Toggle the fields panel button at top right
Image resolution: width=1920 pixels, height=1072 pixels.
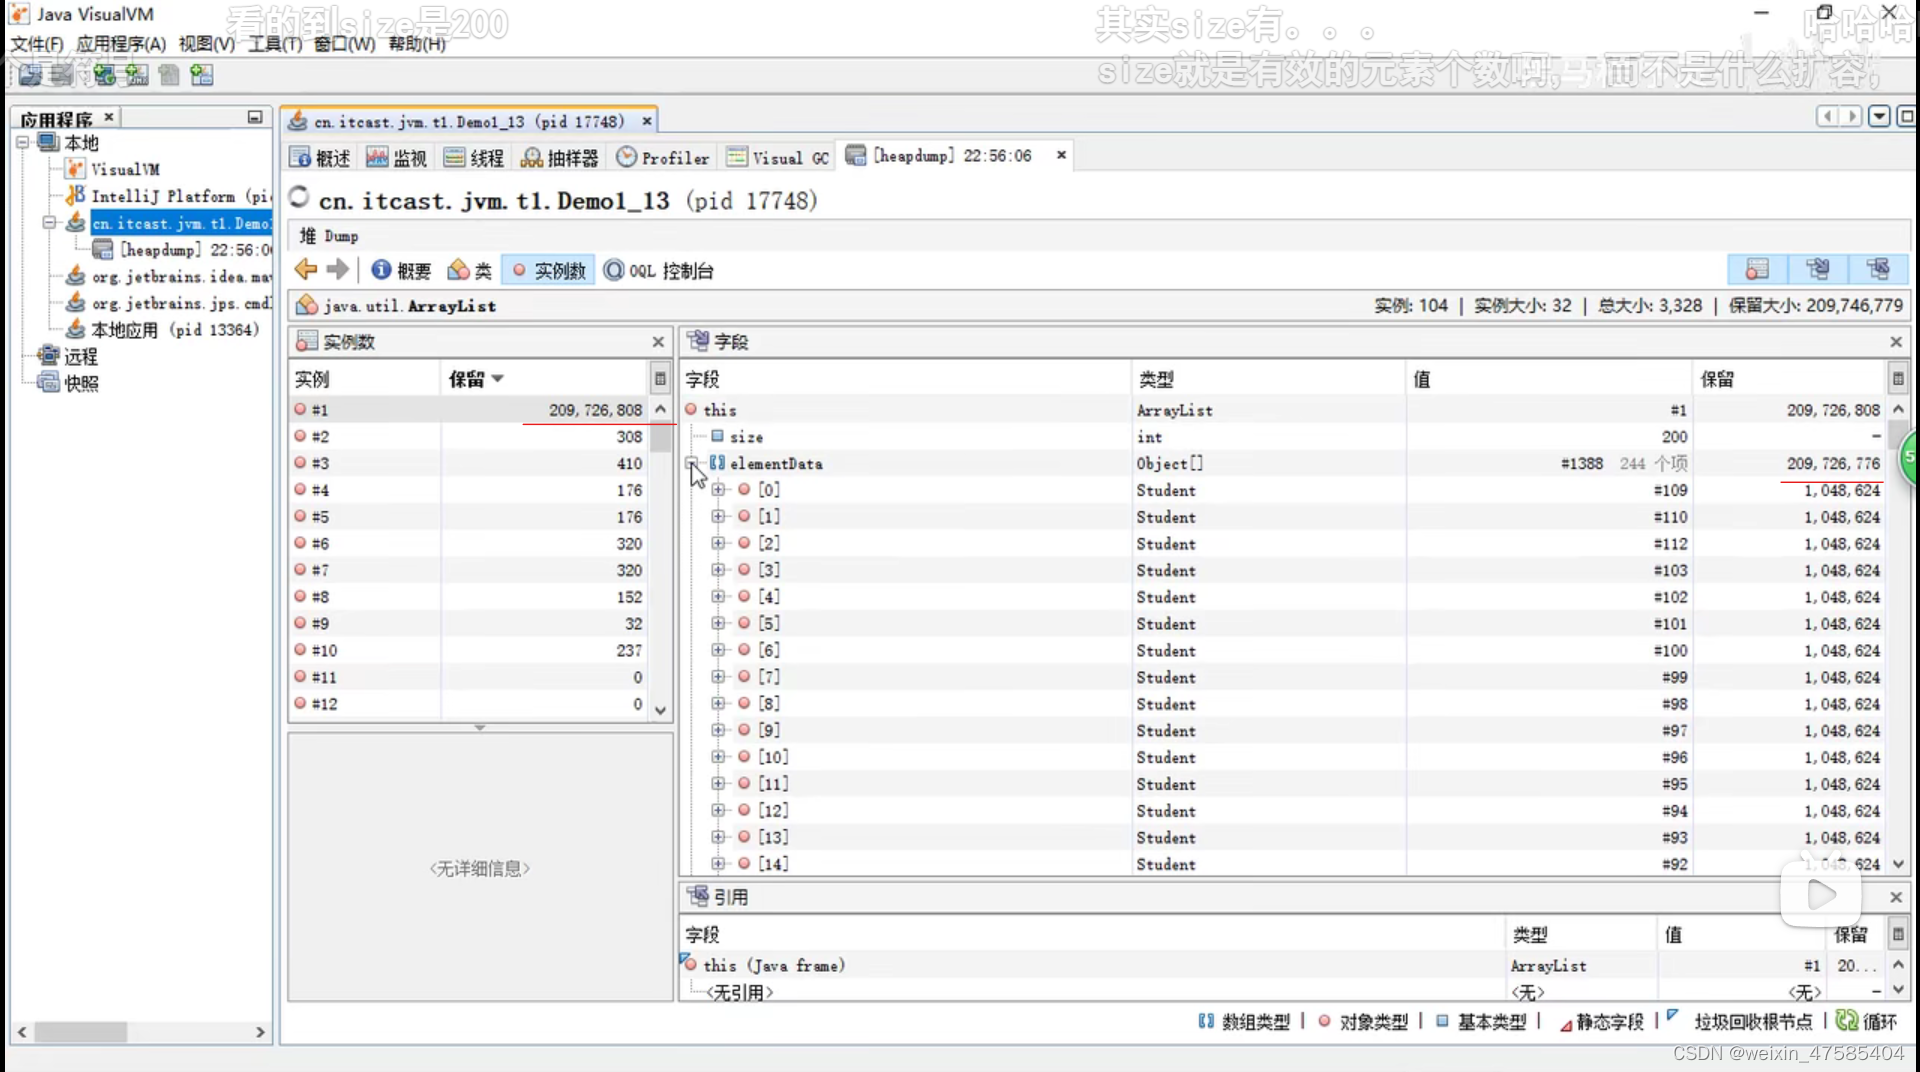click(x=1817, y=270)
